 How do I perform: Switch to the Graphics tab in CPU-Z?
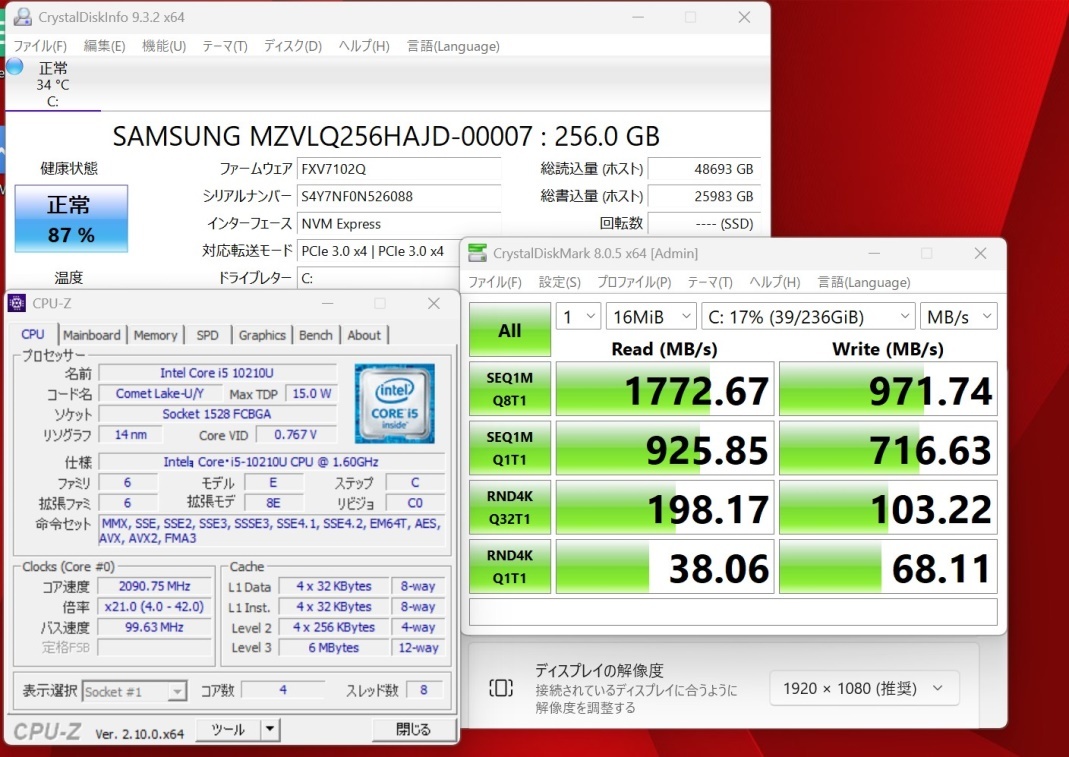coord(262,335)
